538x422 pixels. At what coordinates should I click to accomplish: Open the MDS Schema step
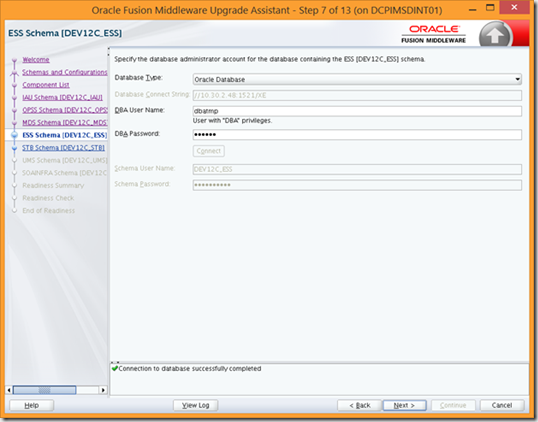pyautogui.click(x=65, y=122)
